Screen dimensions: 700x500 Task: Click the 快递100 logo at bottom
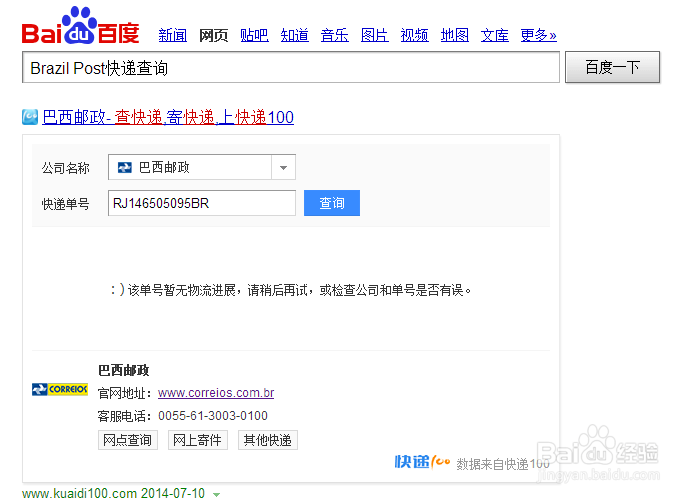422,462
